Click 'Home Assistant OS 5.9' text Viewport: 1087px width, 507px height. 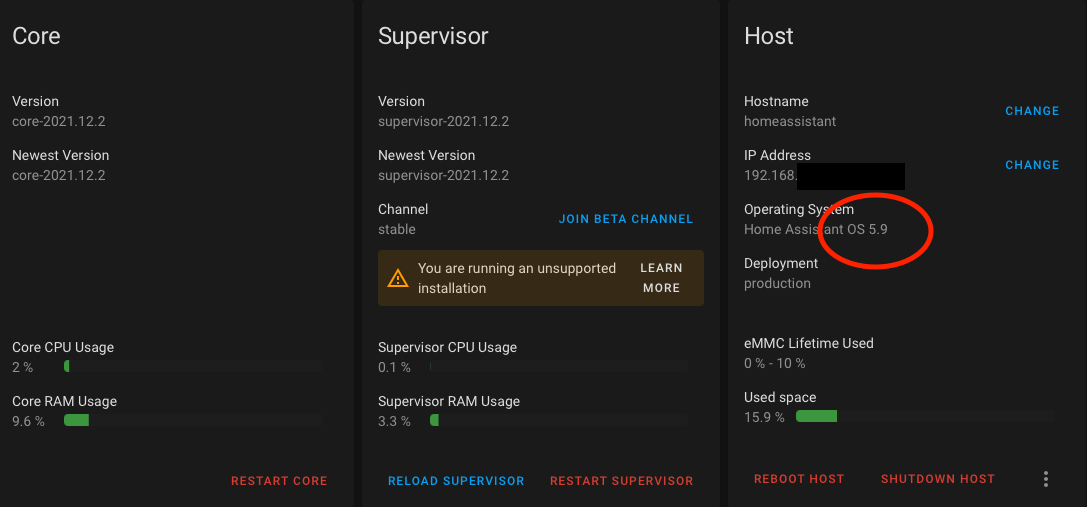coord(815,230)
